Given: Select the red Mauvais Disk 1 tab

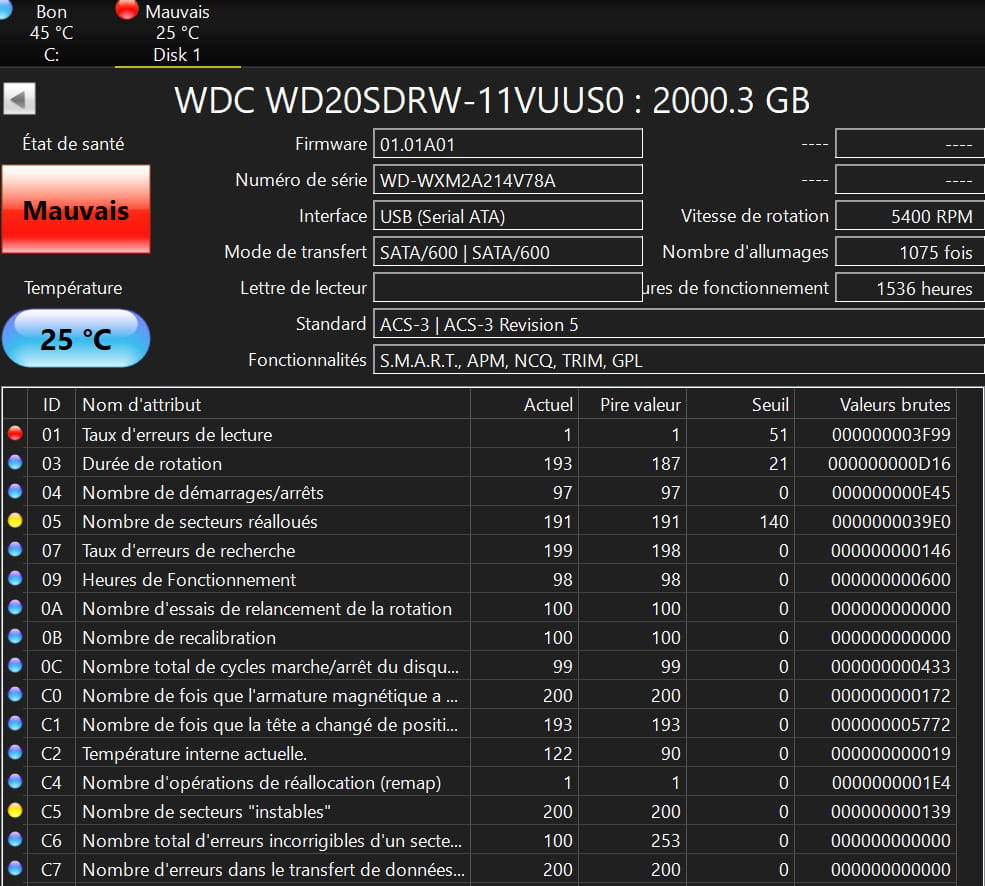Looking at the screenshot, I should point(176,33).
